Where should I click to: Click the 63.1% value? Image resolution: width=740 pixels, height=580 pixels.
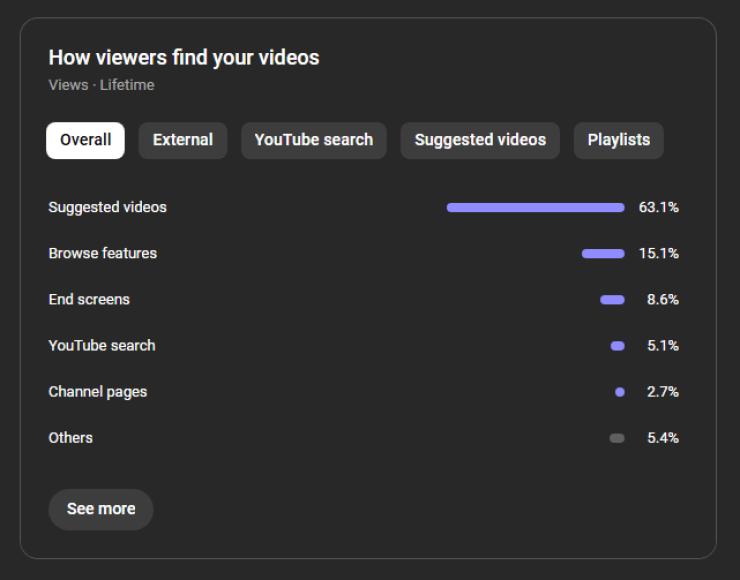[x=658, y=208]
